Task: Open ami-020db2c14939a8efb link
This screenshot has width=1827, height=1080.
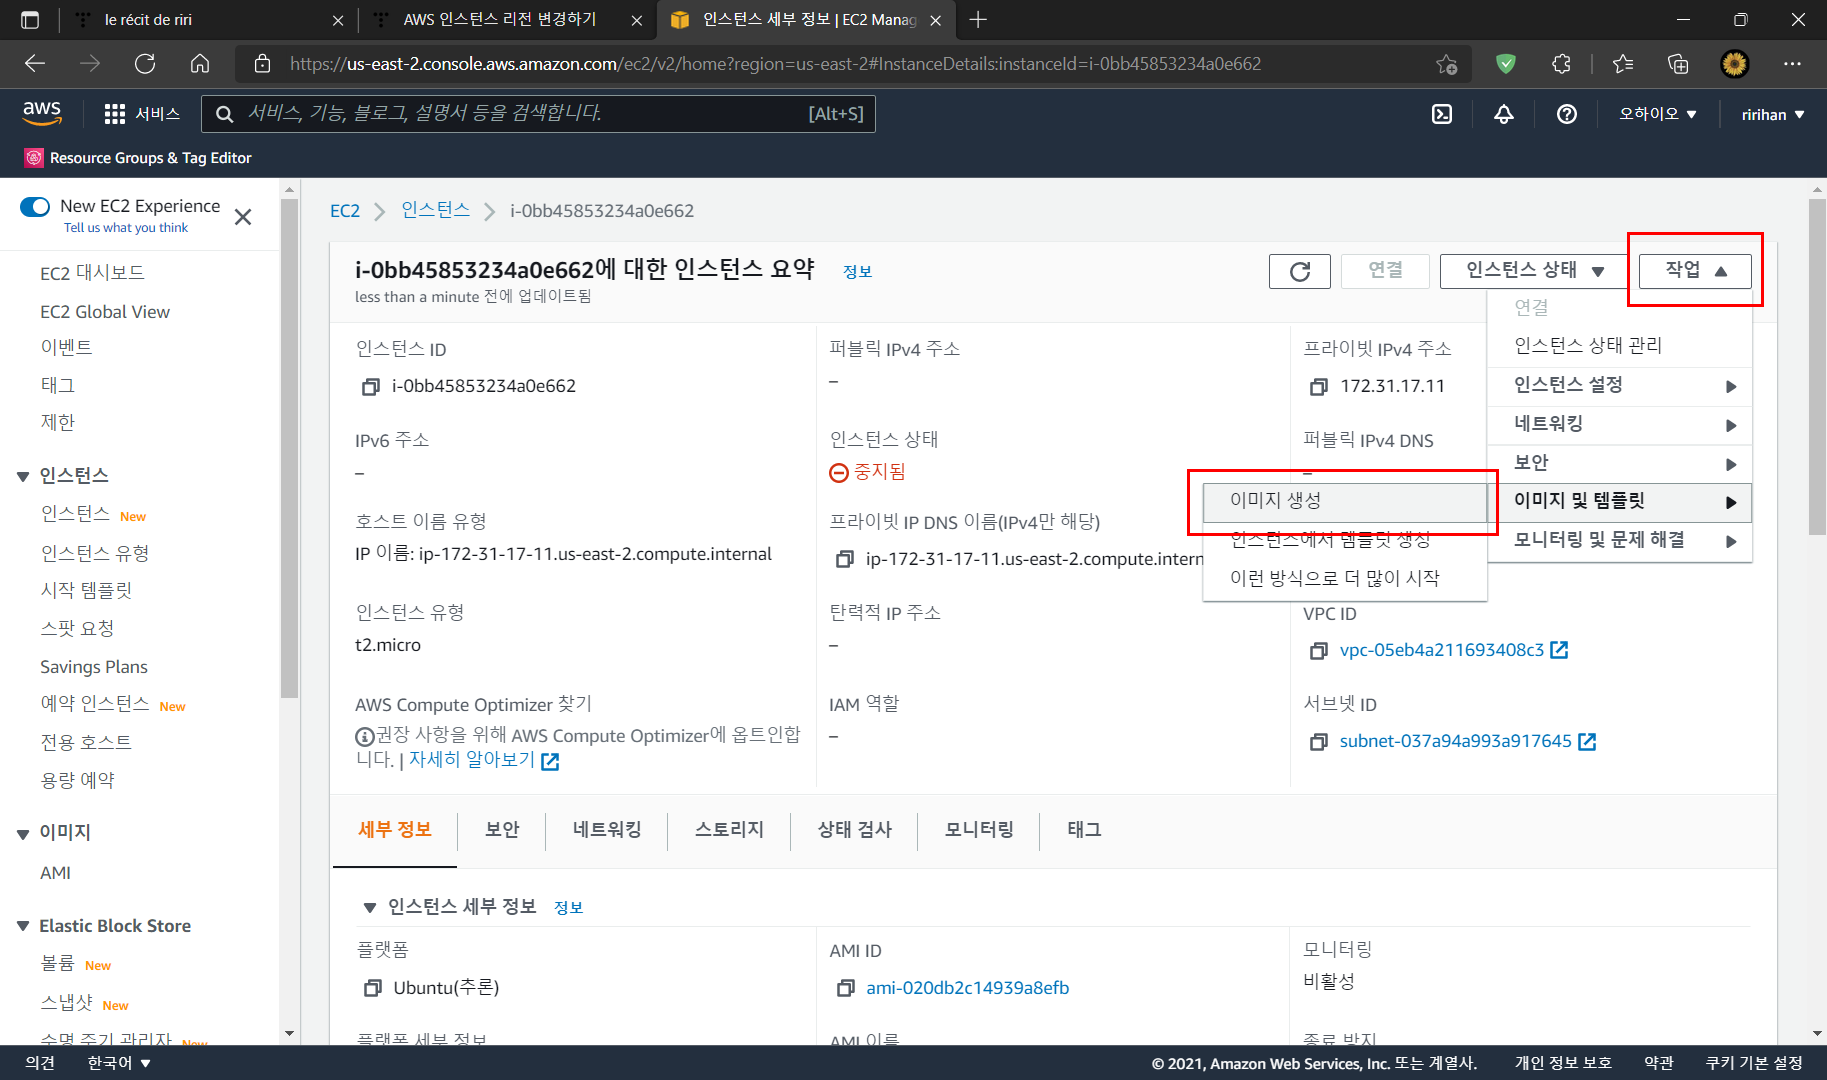Action: [967, 988]
